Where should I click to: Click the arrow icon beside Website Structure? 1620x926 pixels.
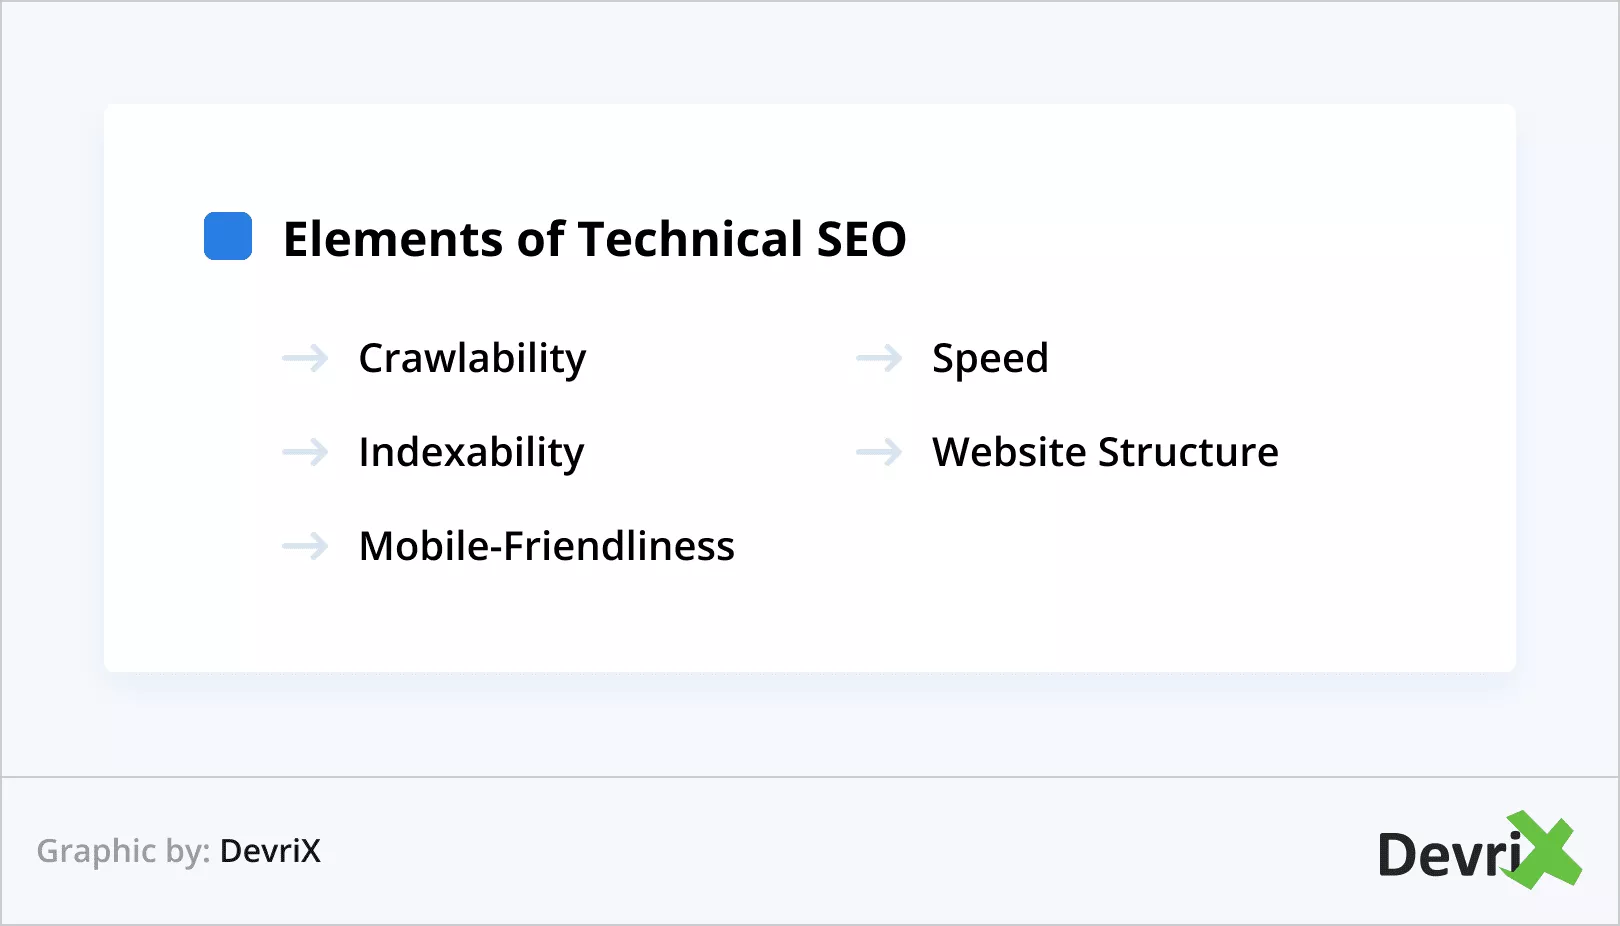tap(879, 452)
